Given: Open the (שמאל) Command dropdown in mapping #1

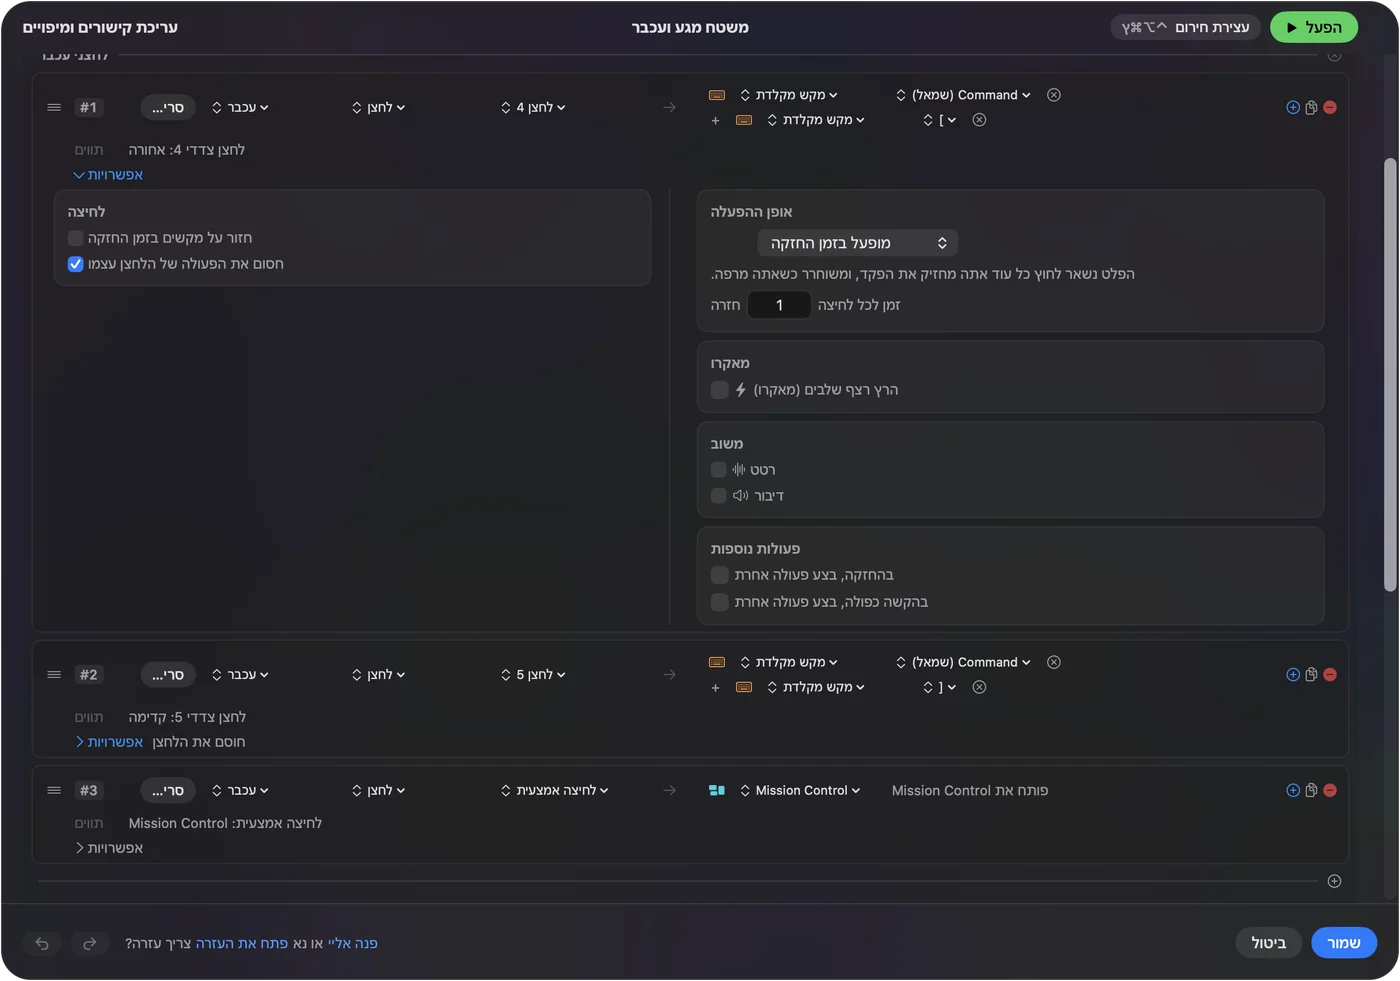Looking at the screenshot, I should click(964, 95).
